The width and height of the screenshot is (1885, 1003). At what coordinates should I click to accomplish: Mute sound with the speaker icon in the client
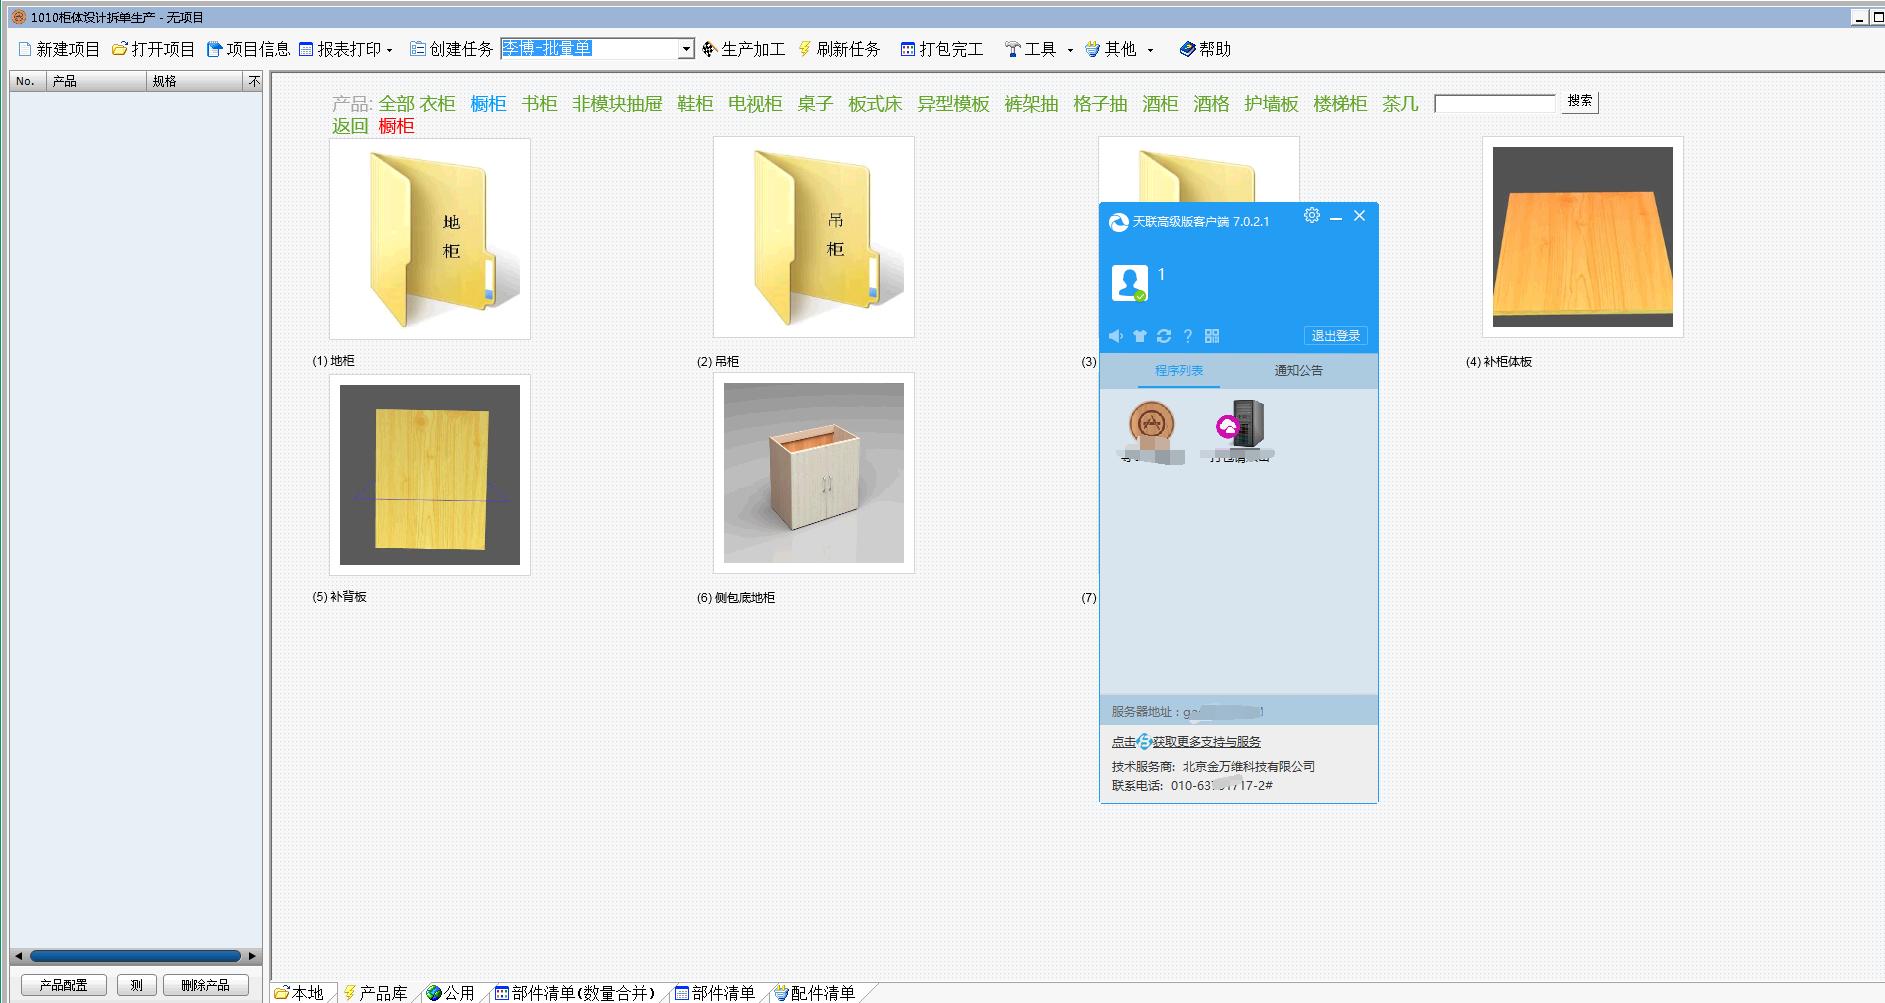(1117, 336)
